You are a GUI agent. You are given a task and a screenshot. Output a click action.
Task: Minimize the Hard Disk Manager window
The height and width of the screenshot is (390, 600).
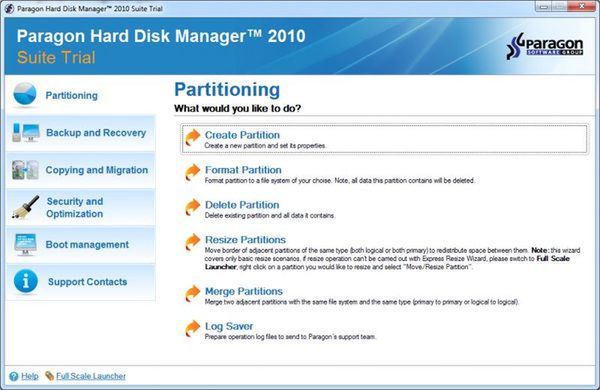point(544,6)
